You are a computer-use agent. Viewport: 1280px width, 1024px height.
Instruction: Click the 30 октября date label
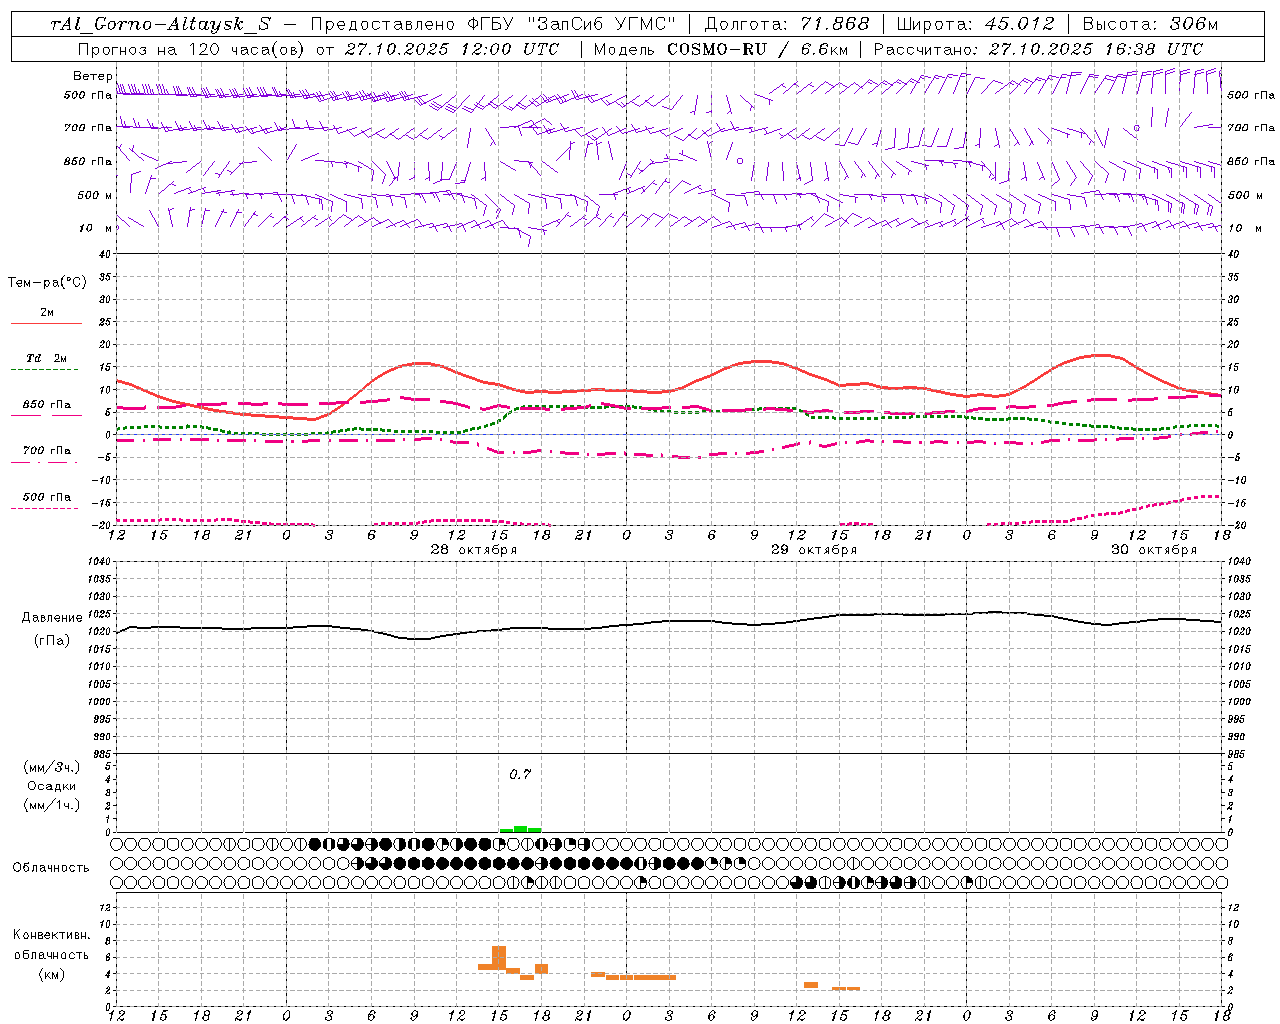pyautogui.click(x=1153, y=550)
